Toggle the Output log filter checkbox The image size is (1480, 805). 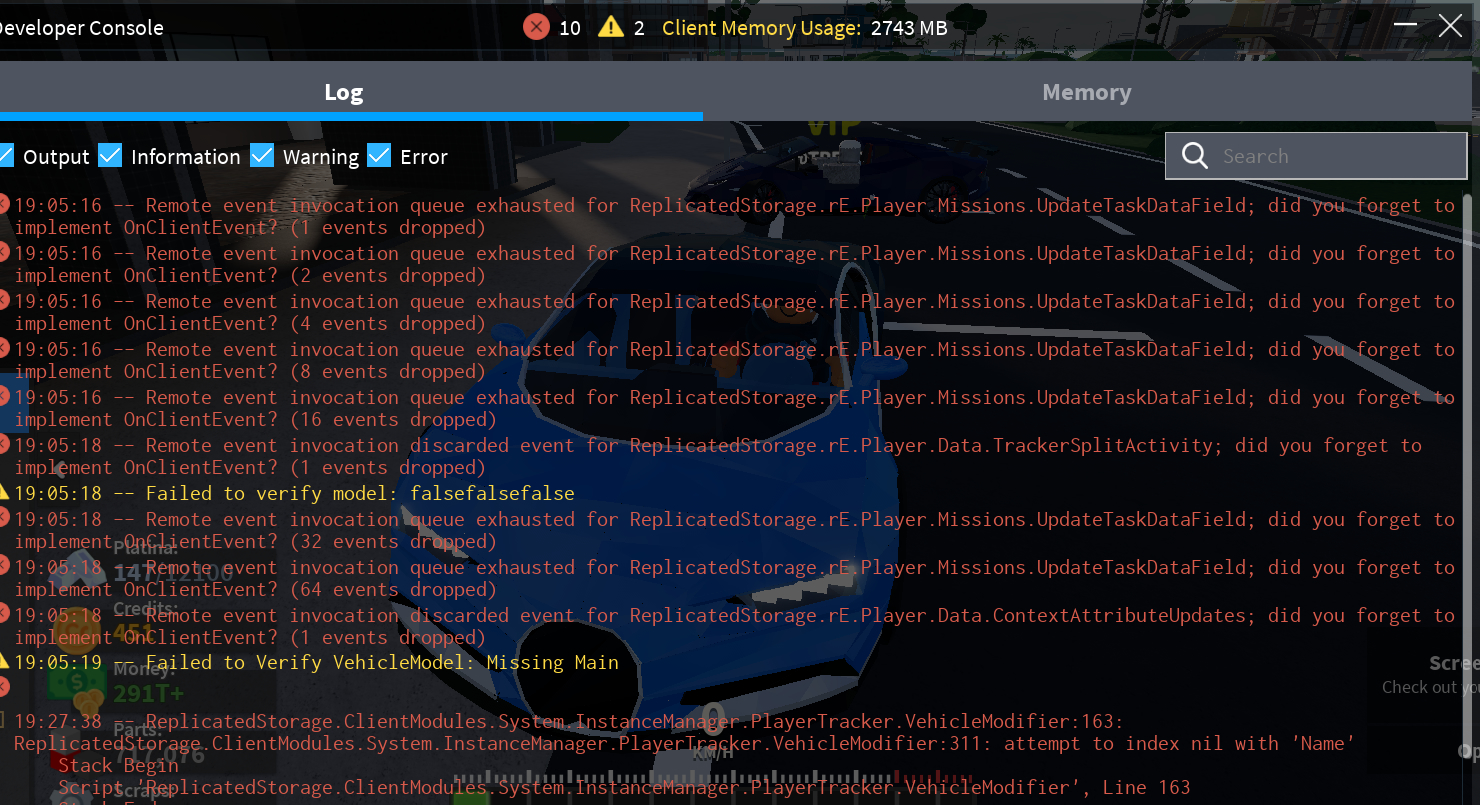[5, 156]
